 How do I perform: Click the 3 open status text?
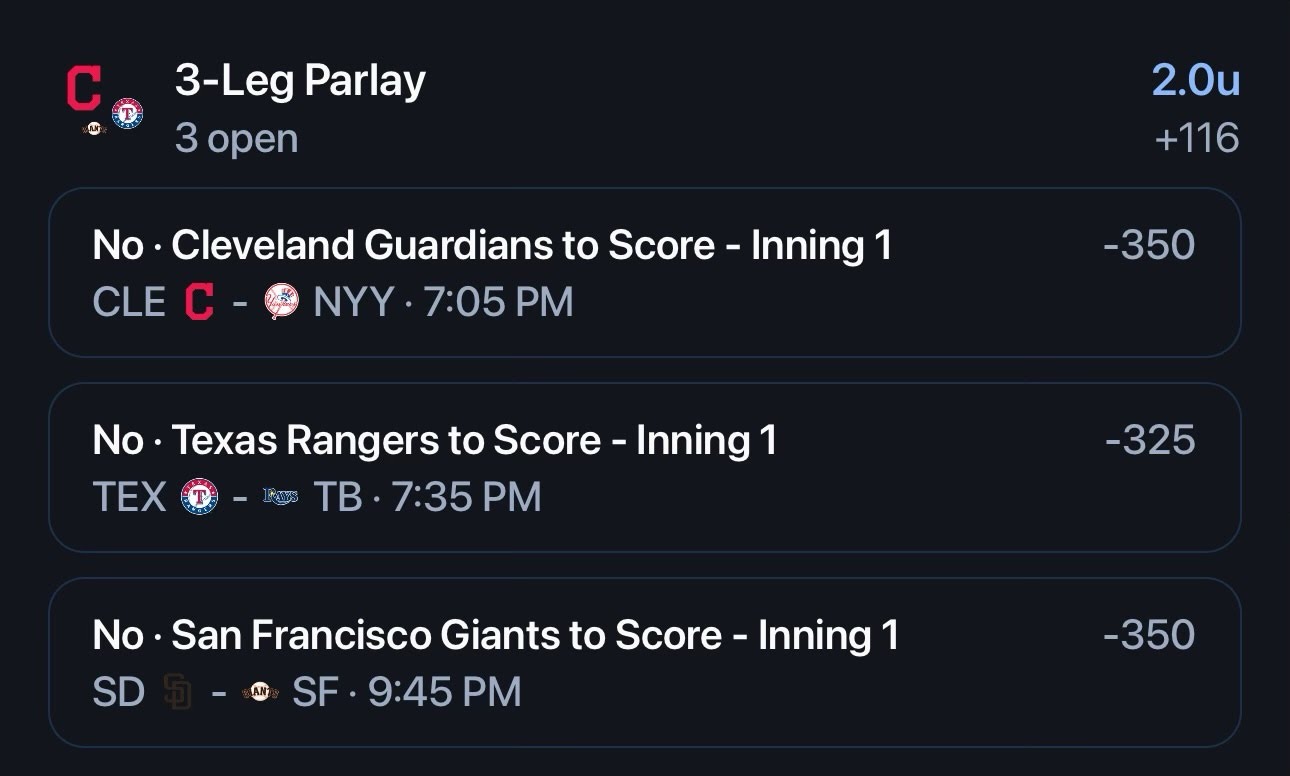point(236,139)
